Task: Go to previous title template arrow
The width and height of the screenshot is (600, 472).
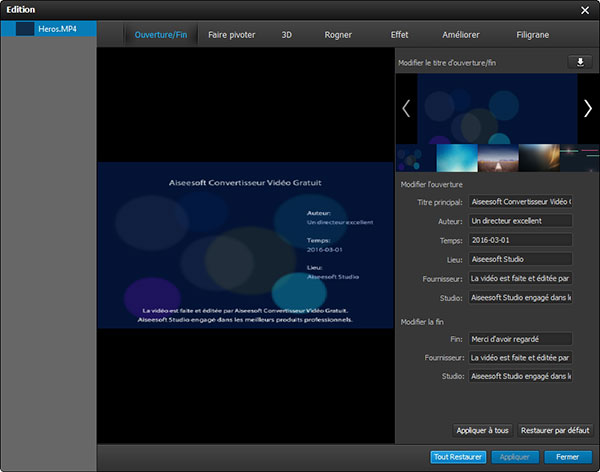Action: pos(406,108)
